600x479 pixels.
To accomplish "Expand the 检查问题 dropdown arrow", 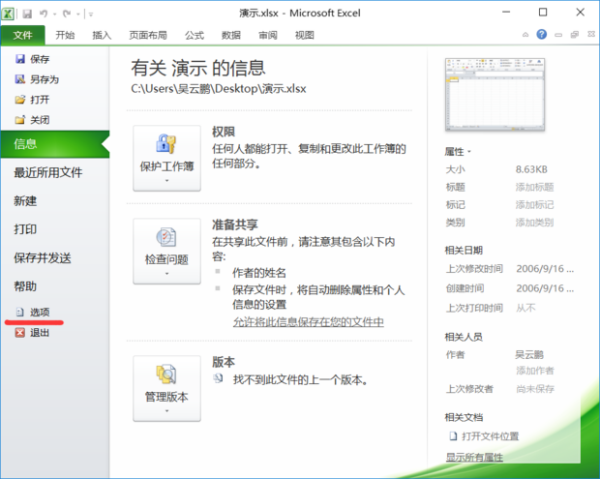I will tap(167, 274).
